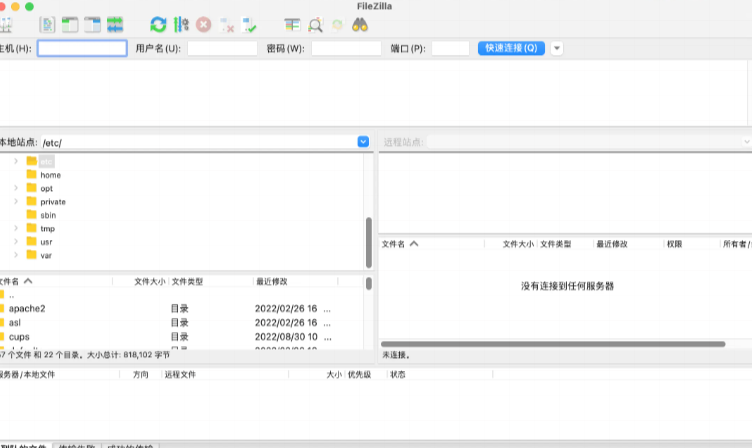Click the 未连接 status text
This screenshot has width=753, height=448.
(x=396, y=355)
